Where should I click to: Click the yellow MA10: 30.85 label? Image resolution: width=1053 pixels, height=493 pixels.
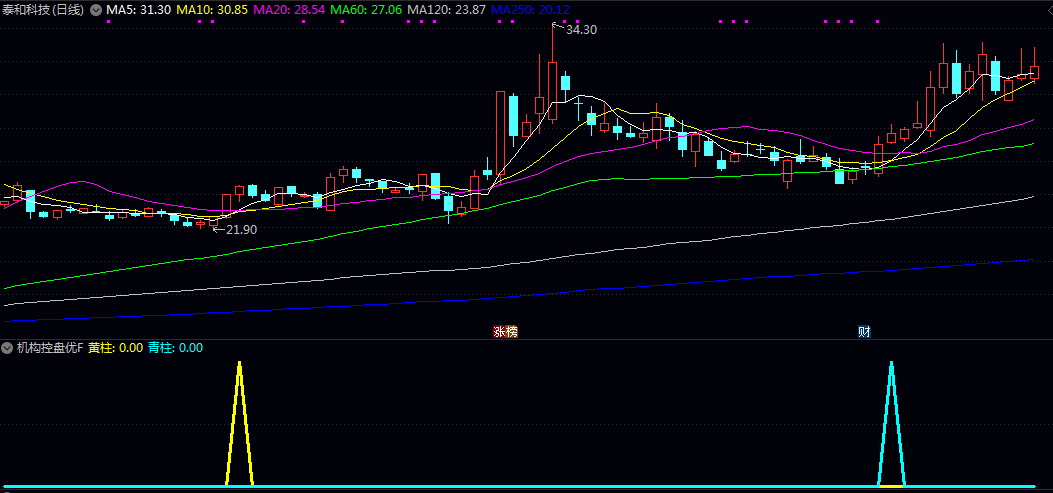pyautogui.click(x=212, y=9)
